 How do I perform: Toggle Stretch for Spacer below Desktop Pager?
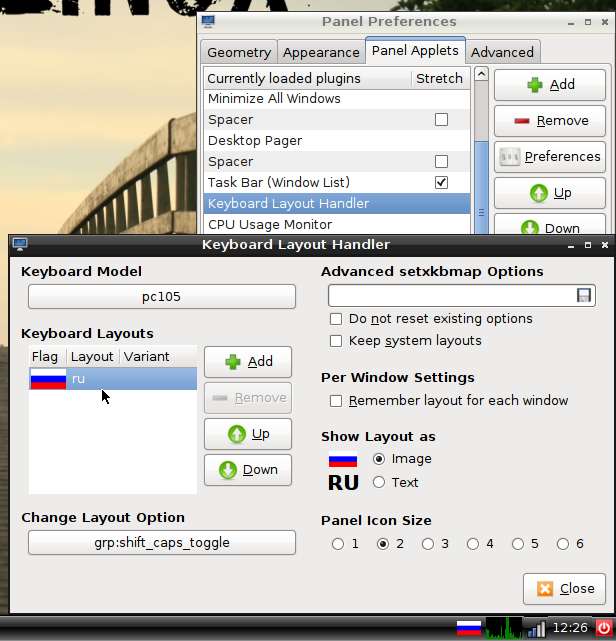(441, 161)
